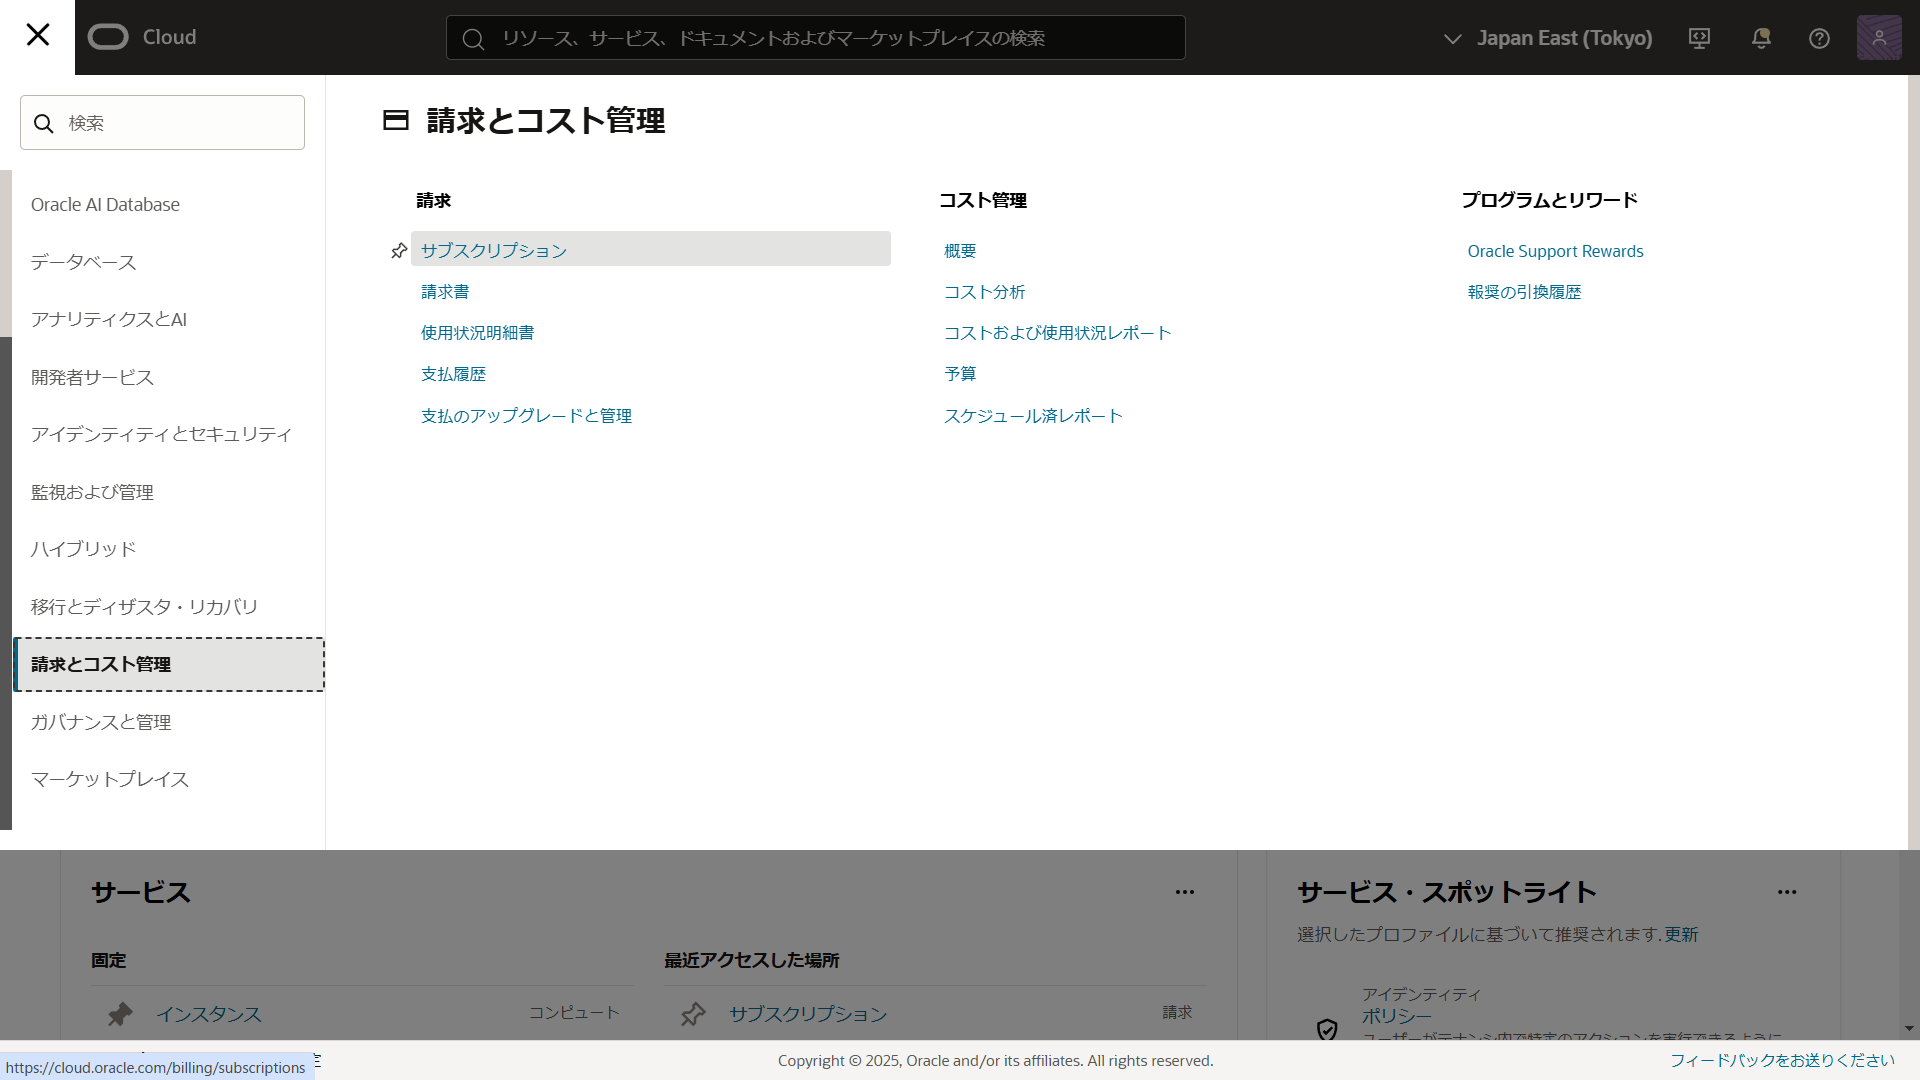
Task: Unpin サブスクリプション from the 請求 list
Action: [398, 250]
